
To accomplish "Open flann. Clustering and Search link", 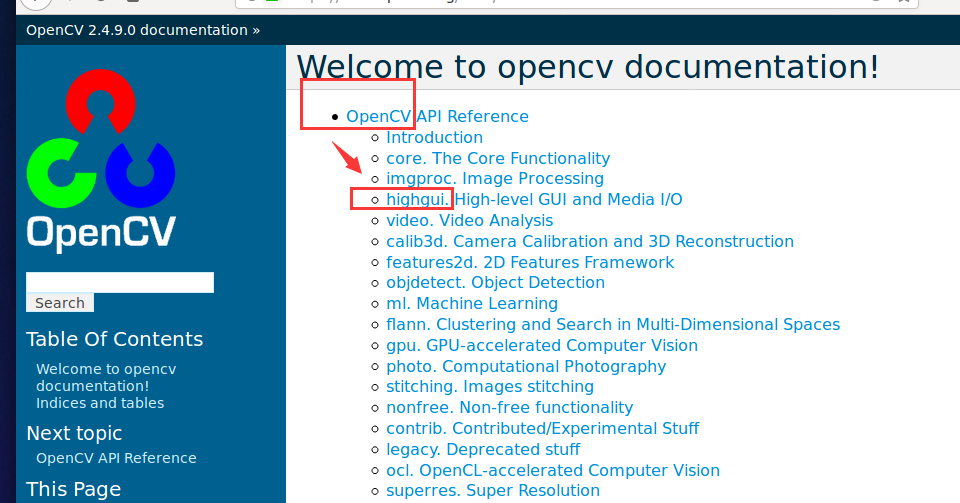I will click(613, 324).
